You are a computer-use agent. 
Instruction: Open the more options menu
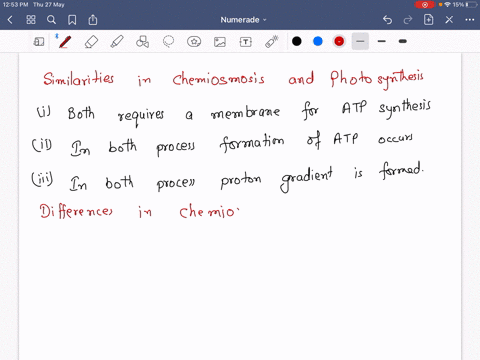[x=470, y=20]
